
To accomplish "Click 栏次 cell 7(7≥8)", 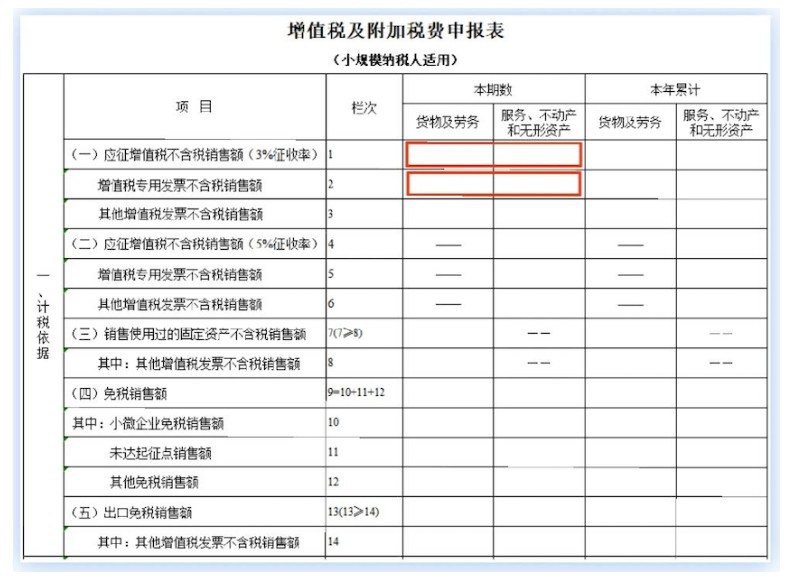I will [364, 333].
